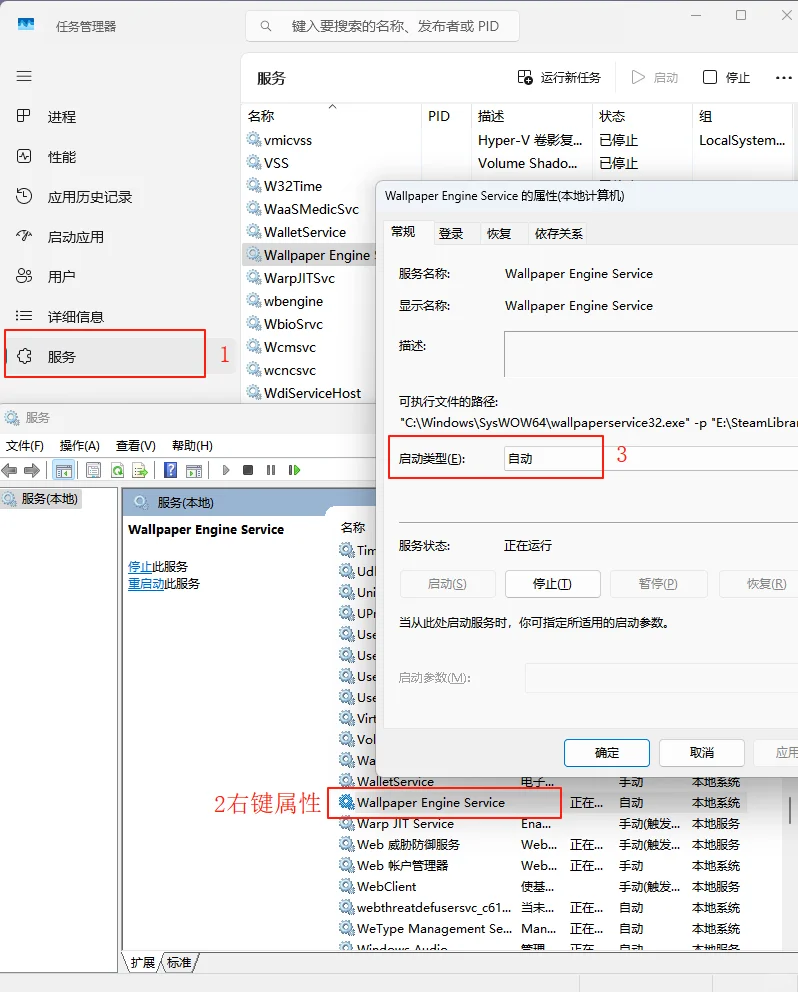Switch to 扩展 tab at bottom of Services
Image resolution: width=798 pixels, height=992 pixels.
142,962
